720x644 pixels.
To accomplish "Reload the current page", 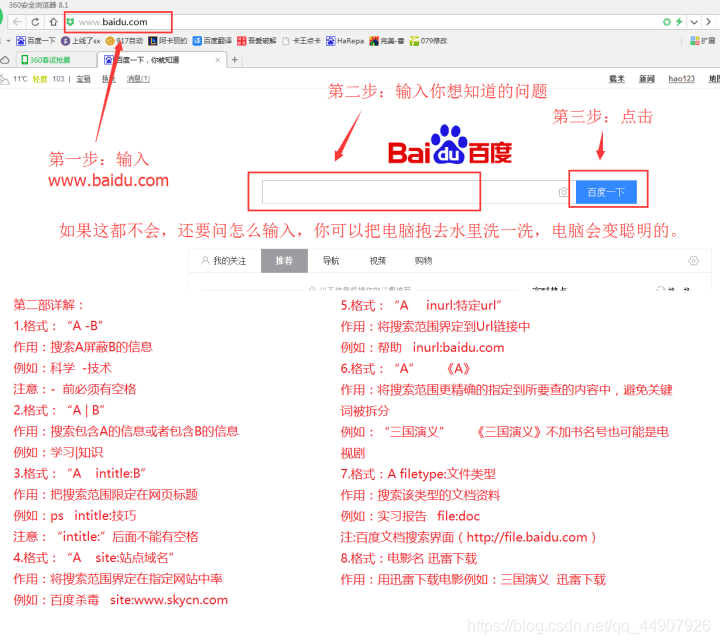I will point(35,22).
